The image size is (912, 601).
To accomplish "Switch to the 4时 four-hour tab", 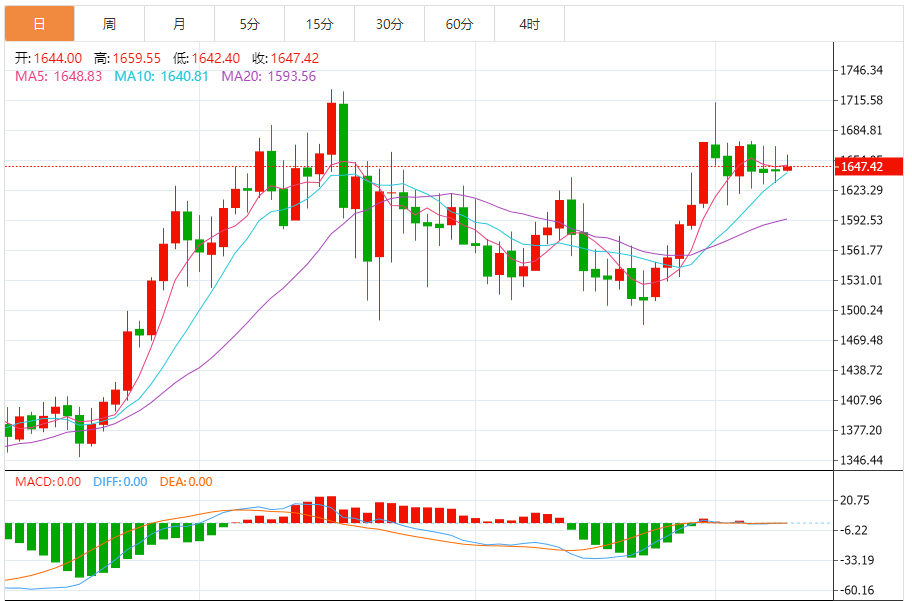I will pos(530,23).
